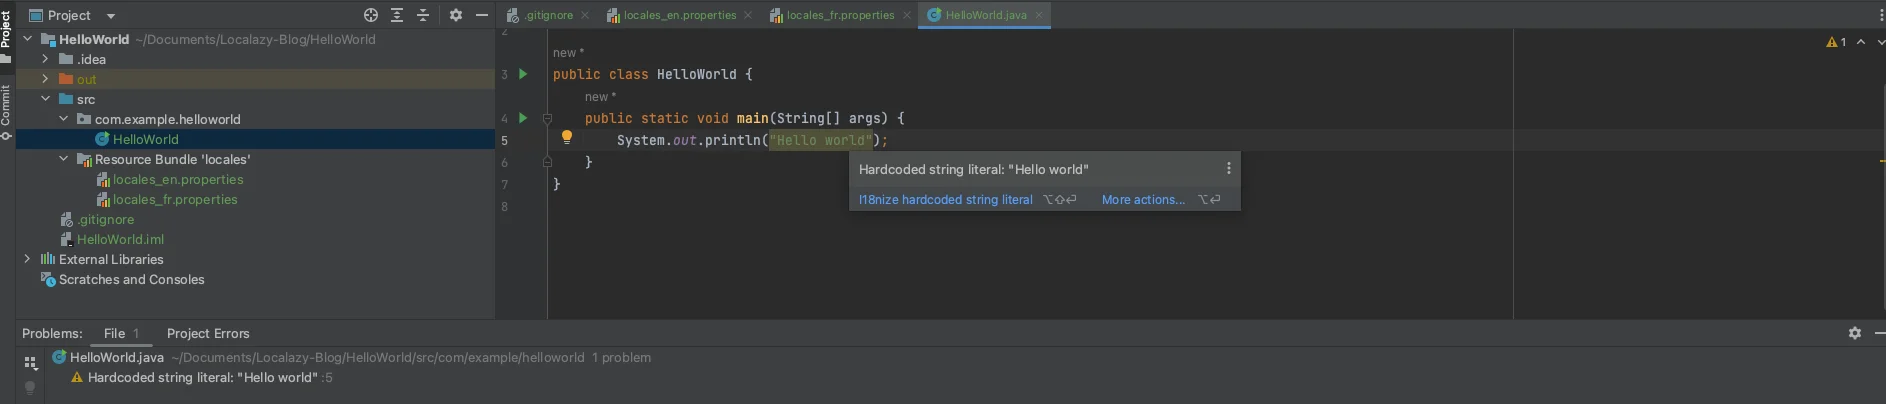The height and width of the screenshot is (404, 1886).
Task: Open the Problems panel settings gear
Action: pyautogui.click(x=1854, y=333)
